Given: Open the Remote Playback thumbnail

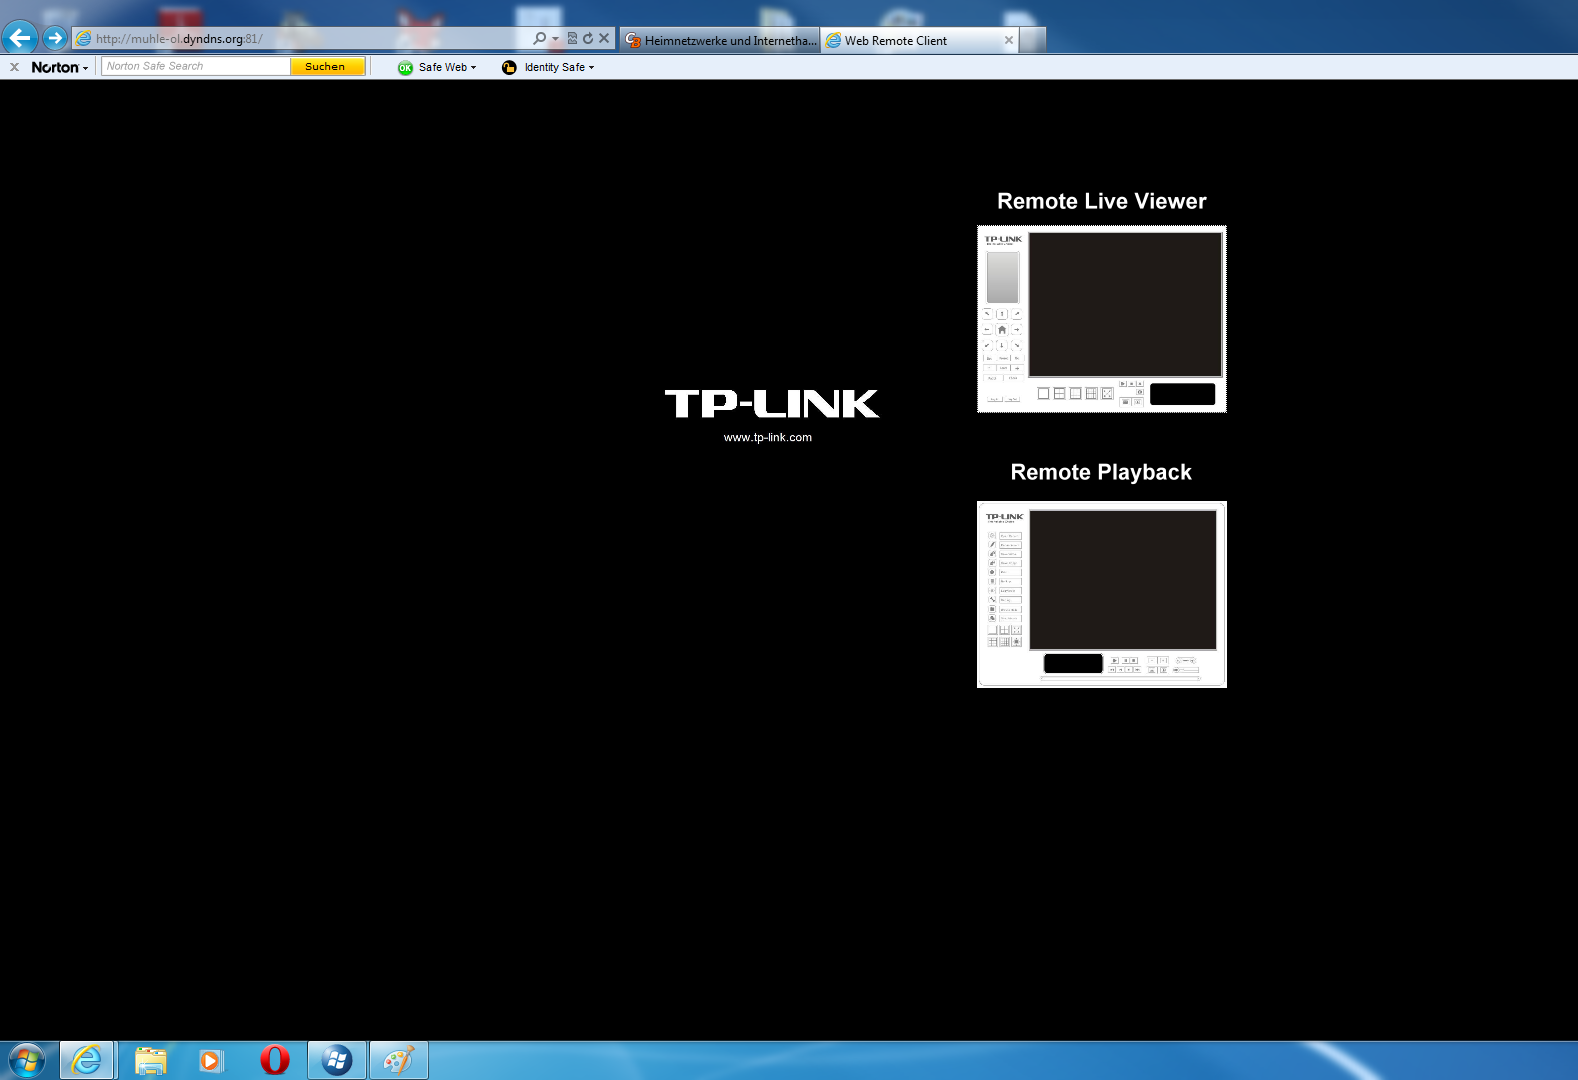Looking at the screenshot, I should [1102, 594].
